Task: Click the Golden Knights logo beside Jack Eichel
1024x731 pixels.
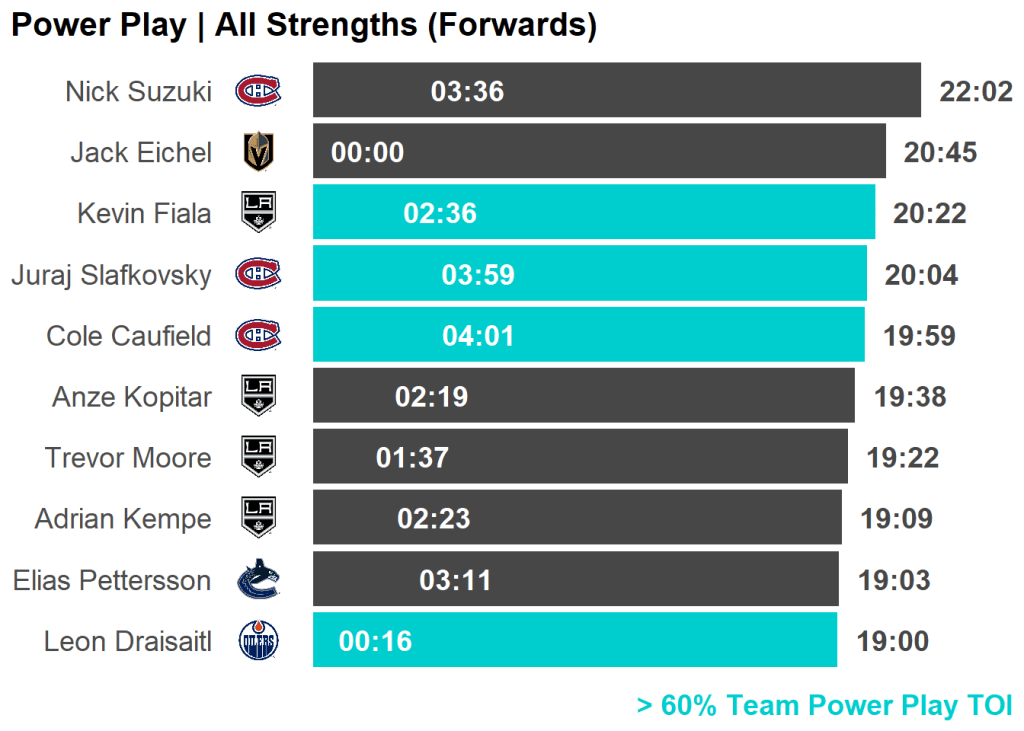Action: click(x=258, y=152)
